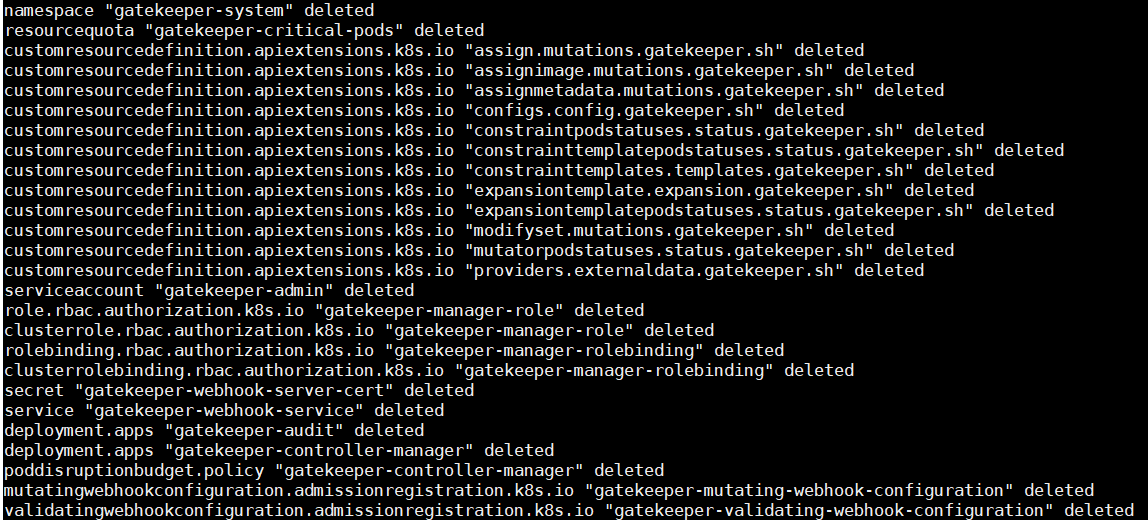Click the namespace "gatekeeper-system" deleted line

[x=189, y=11]
